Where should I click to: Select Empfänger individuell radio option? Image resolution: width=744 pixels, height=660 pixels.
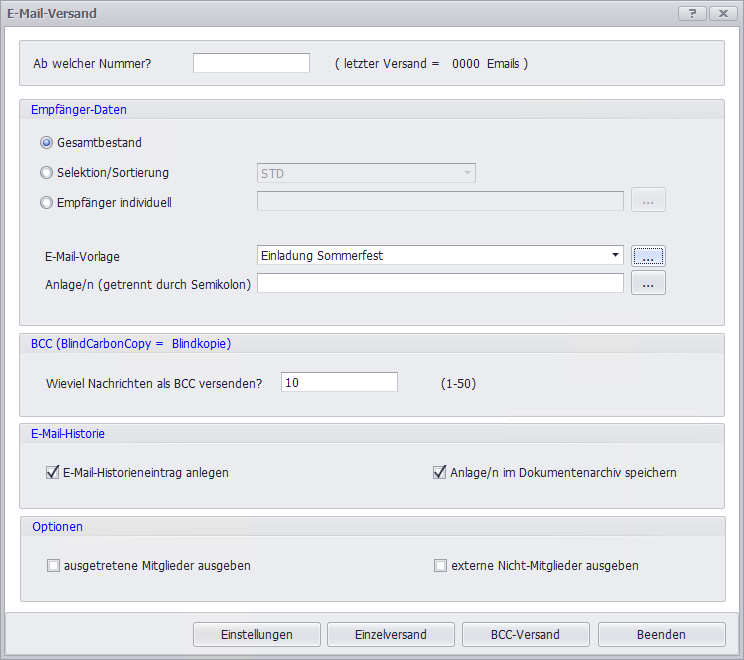[46, 203]
